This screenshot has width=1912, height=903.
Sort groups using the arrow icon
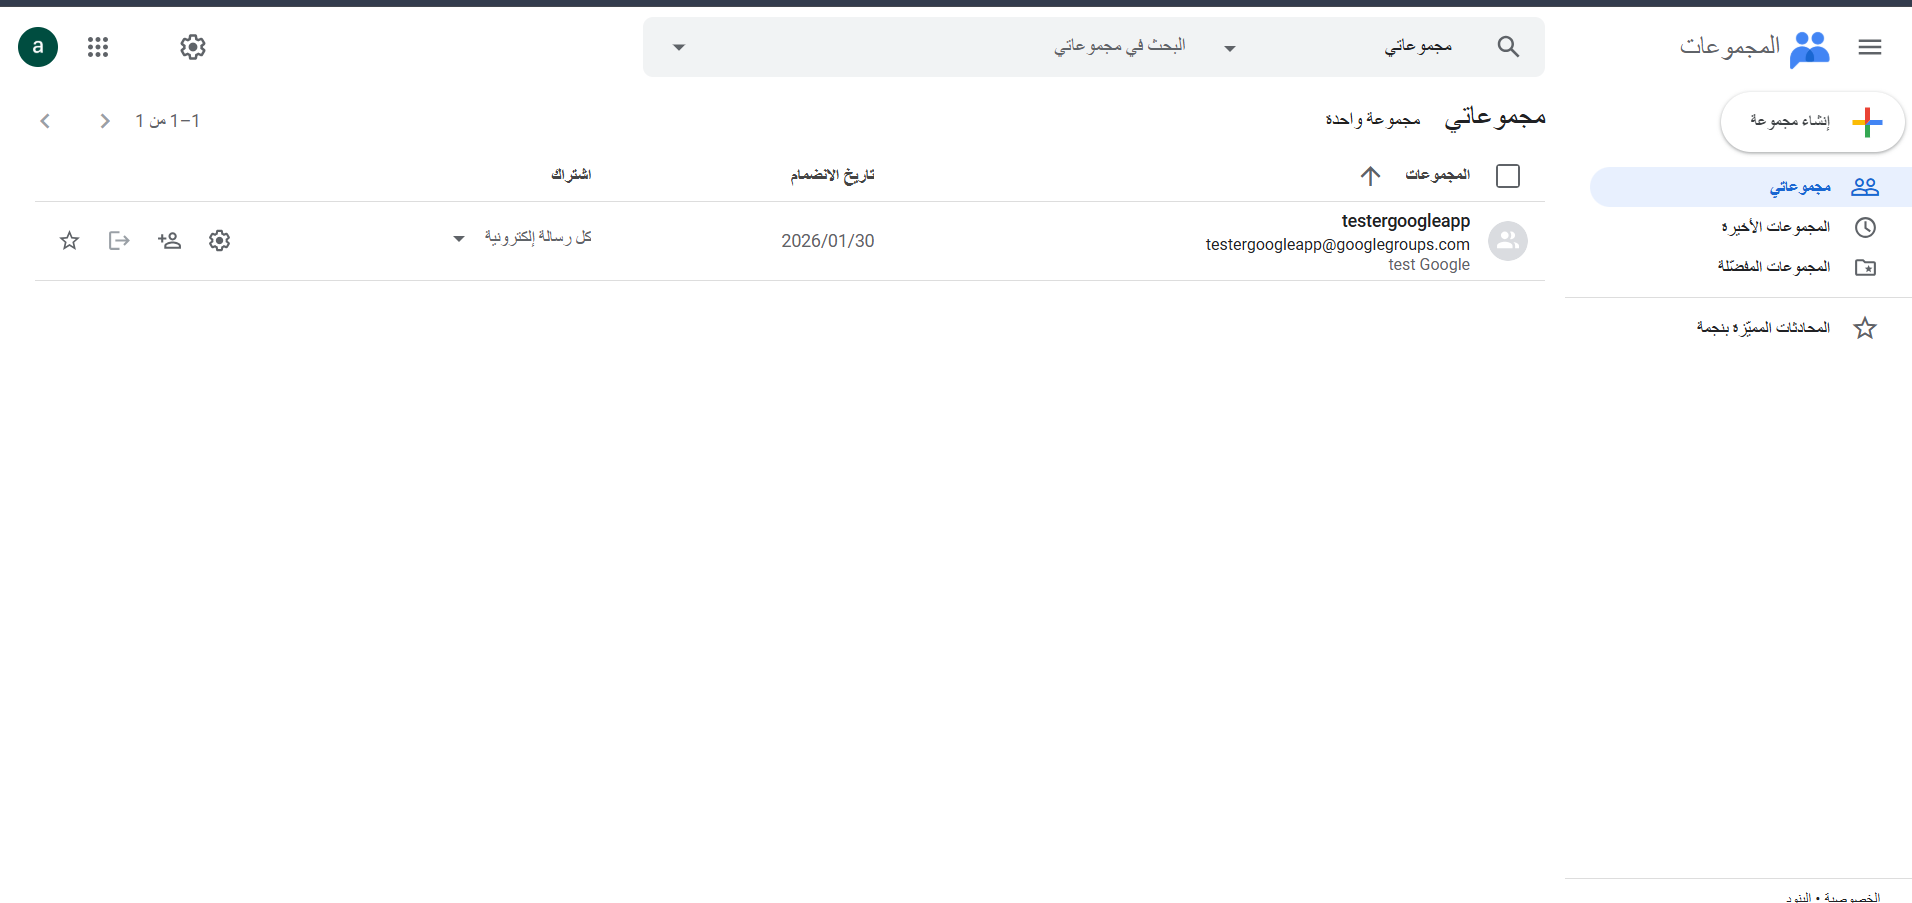click(1370, 176)
